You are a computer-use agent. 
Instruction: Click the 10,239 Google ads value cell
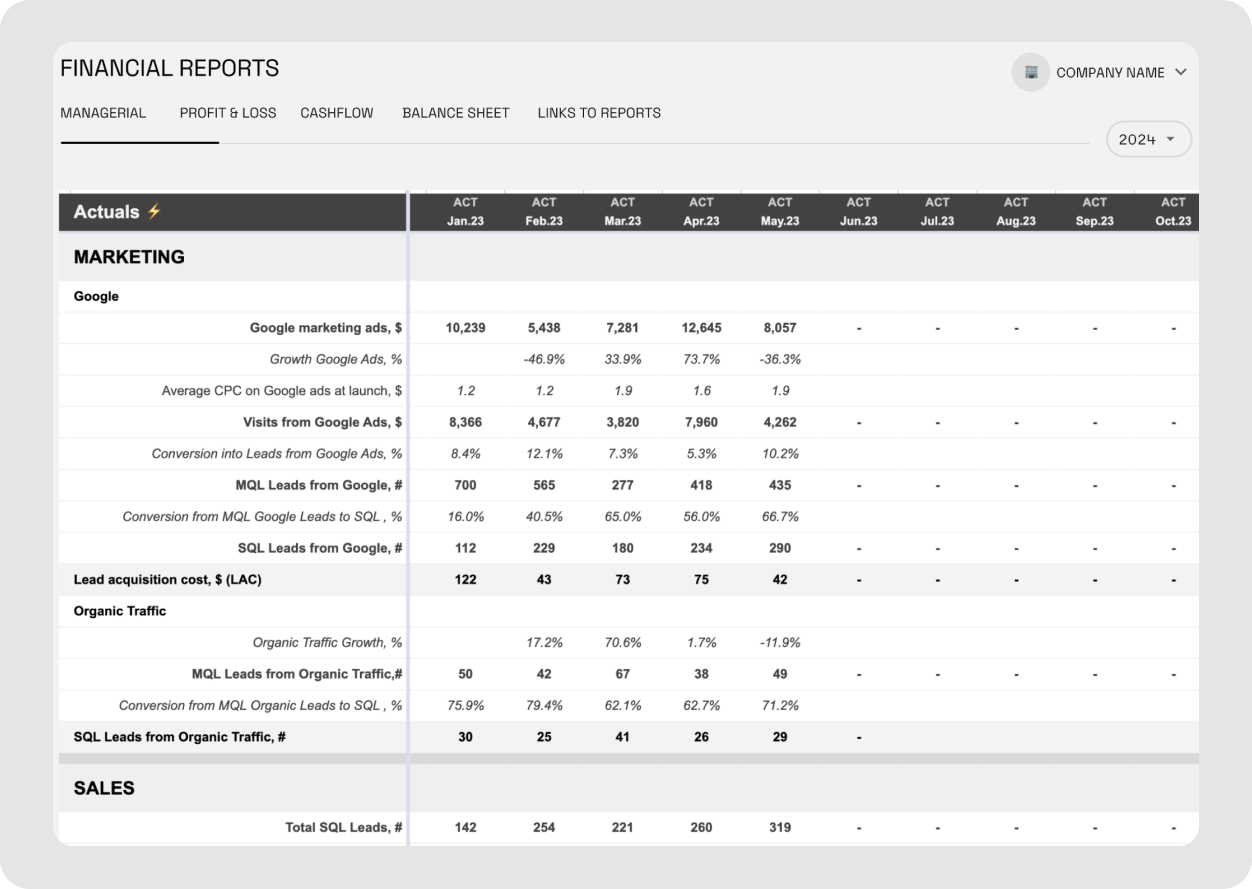(465, 327)
